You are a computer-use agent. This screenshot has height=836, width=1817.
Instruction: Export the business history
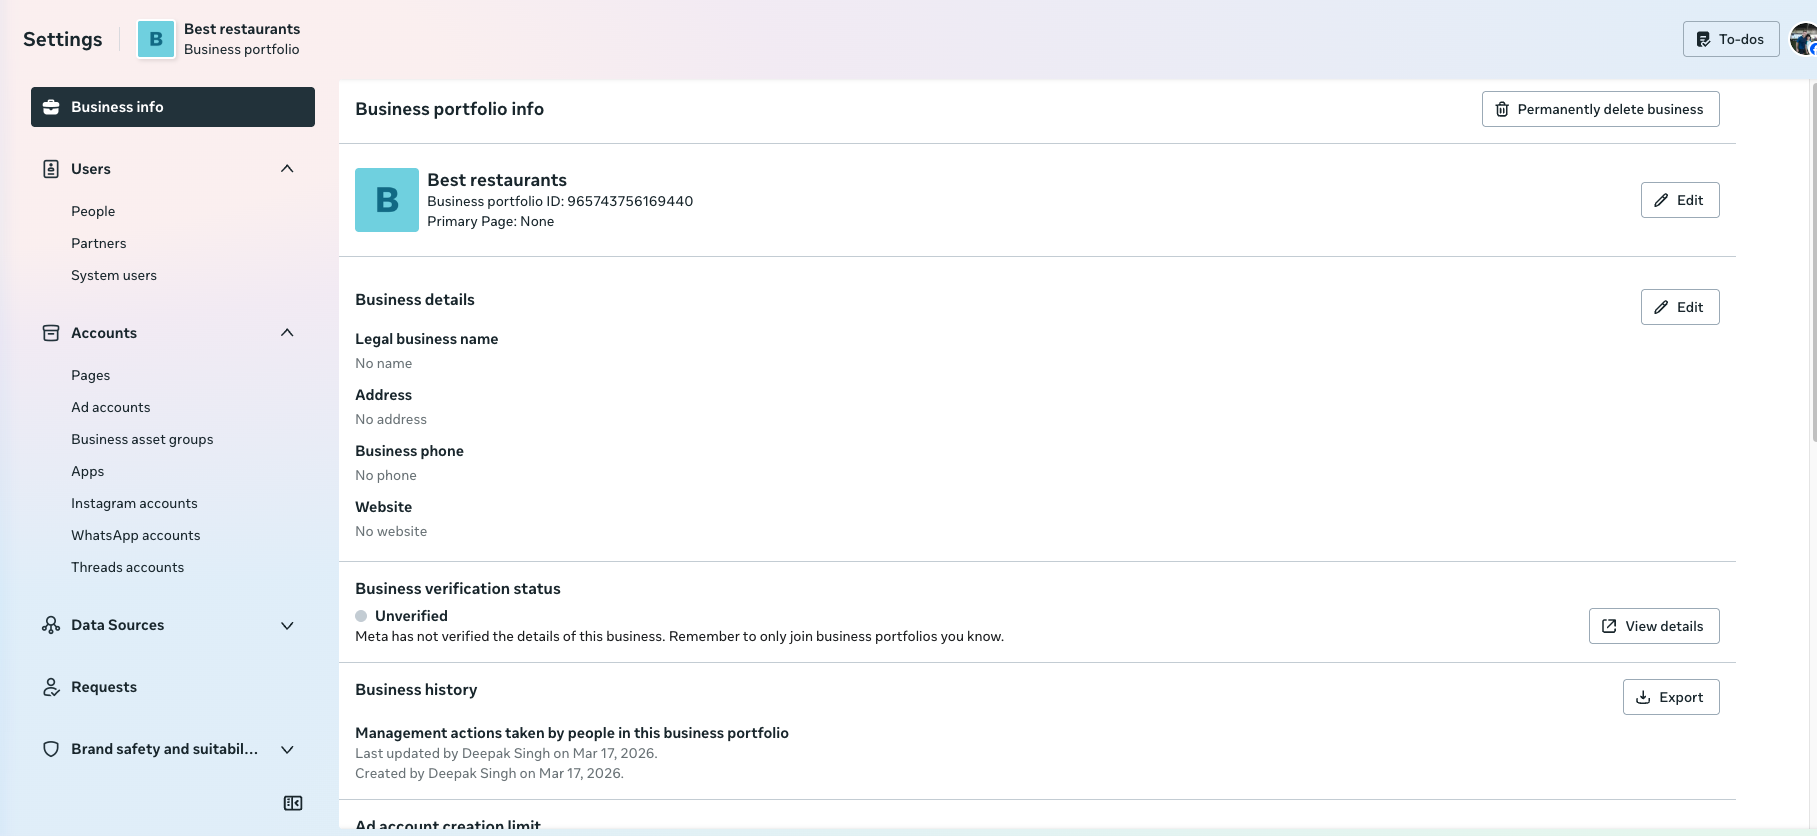tap(1671, 697)
